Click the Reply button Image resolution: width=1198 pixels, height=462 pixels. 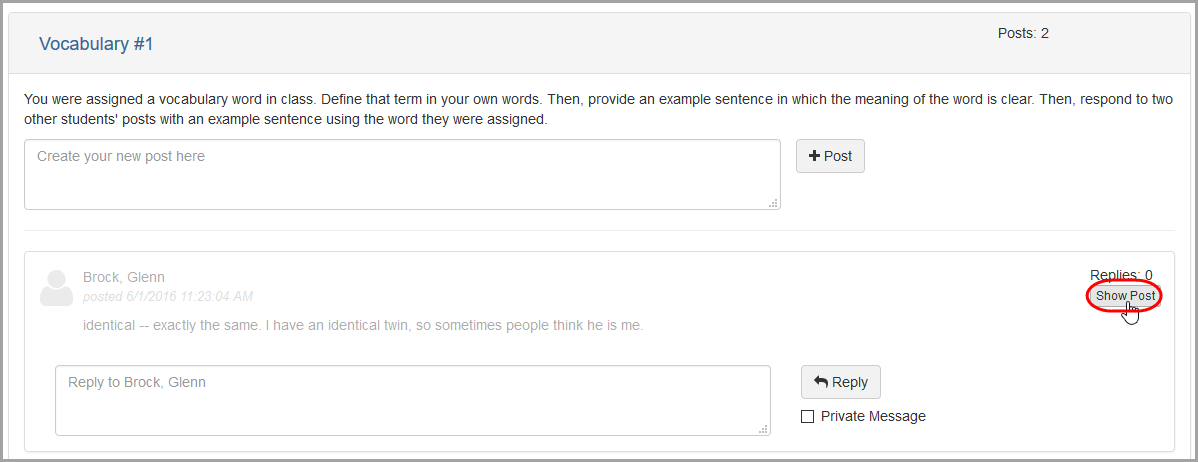coord(840,382)
